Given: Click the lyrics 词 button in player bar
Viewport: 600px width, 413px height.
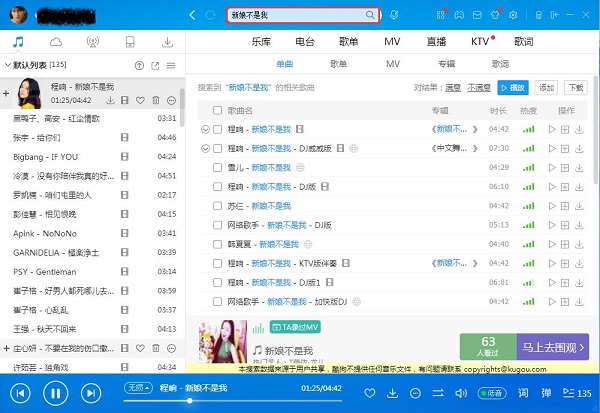Looking at the screenshot, I should pyautogui.click(x=522, y=392).
